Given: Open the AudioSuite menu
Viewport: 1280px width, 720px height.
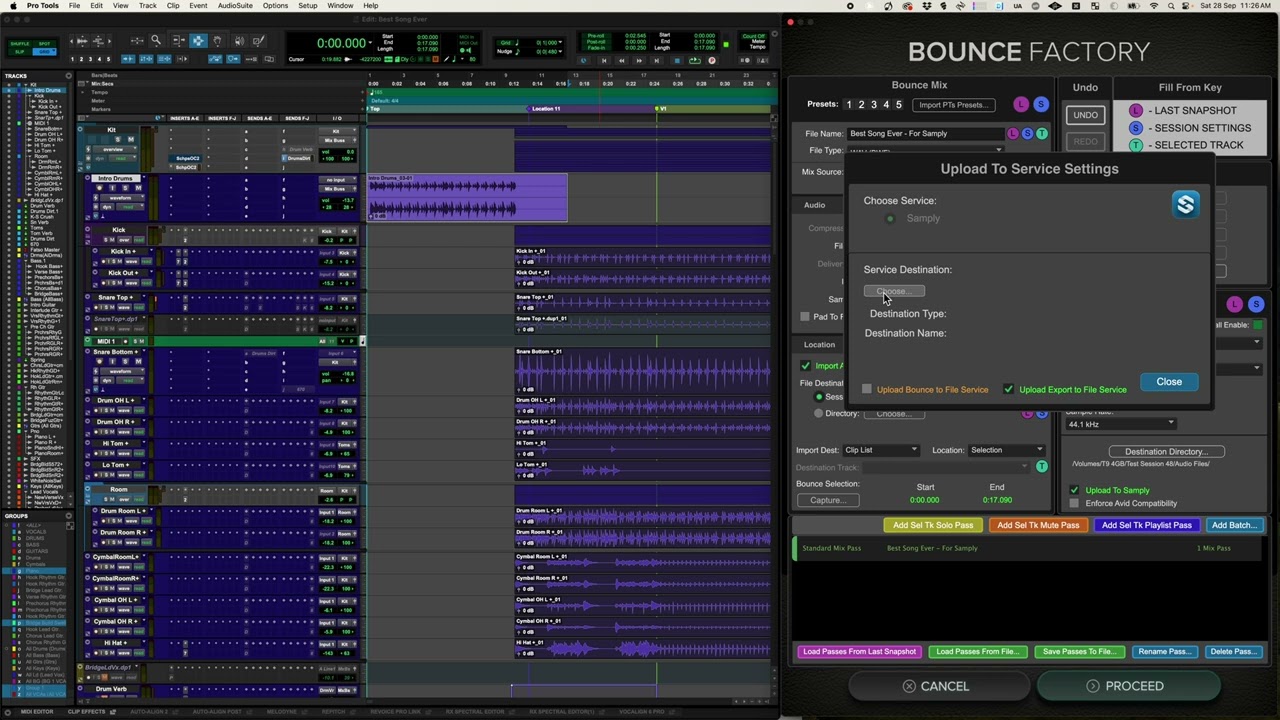Looking at the screenshot, I should (x=235, y=6).
